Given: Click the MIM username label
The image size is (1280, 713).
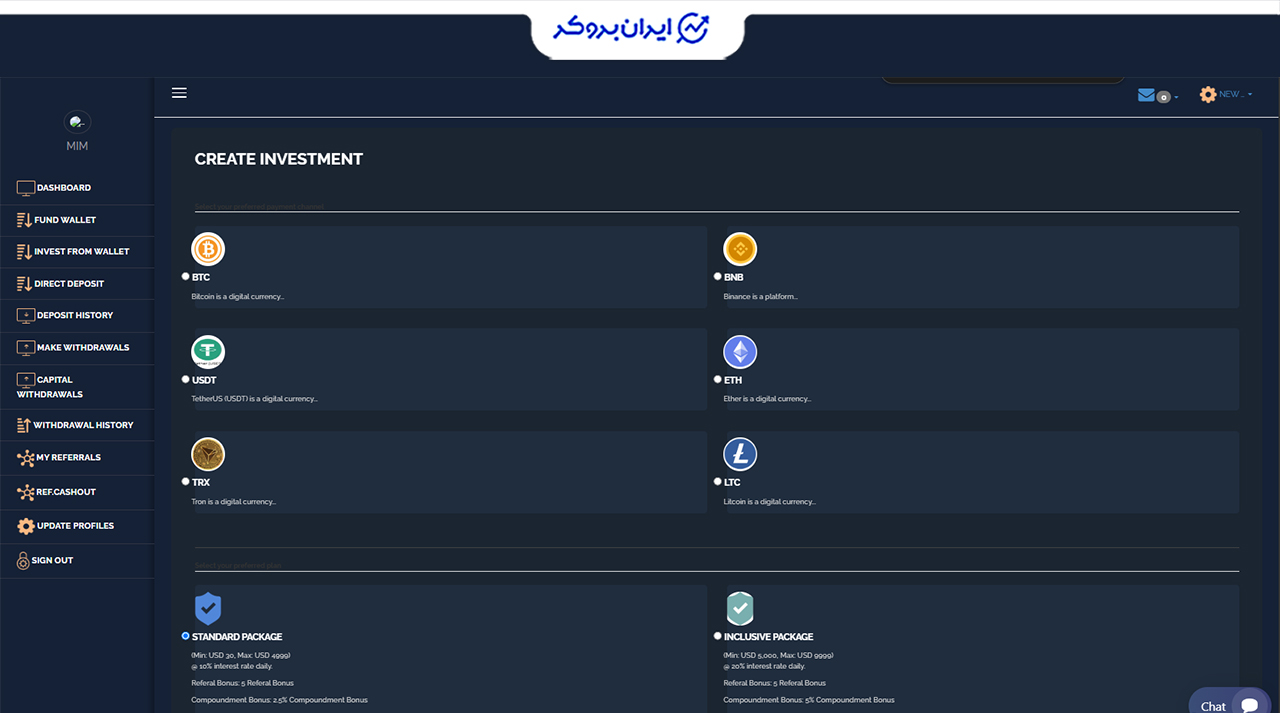Looking at the screenshot, I should point(77,146).
